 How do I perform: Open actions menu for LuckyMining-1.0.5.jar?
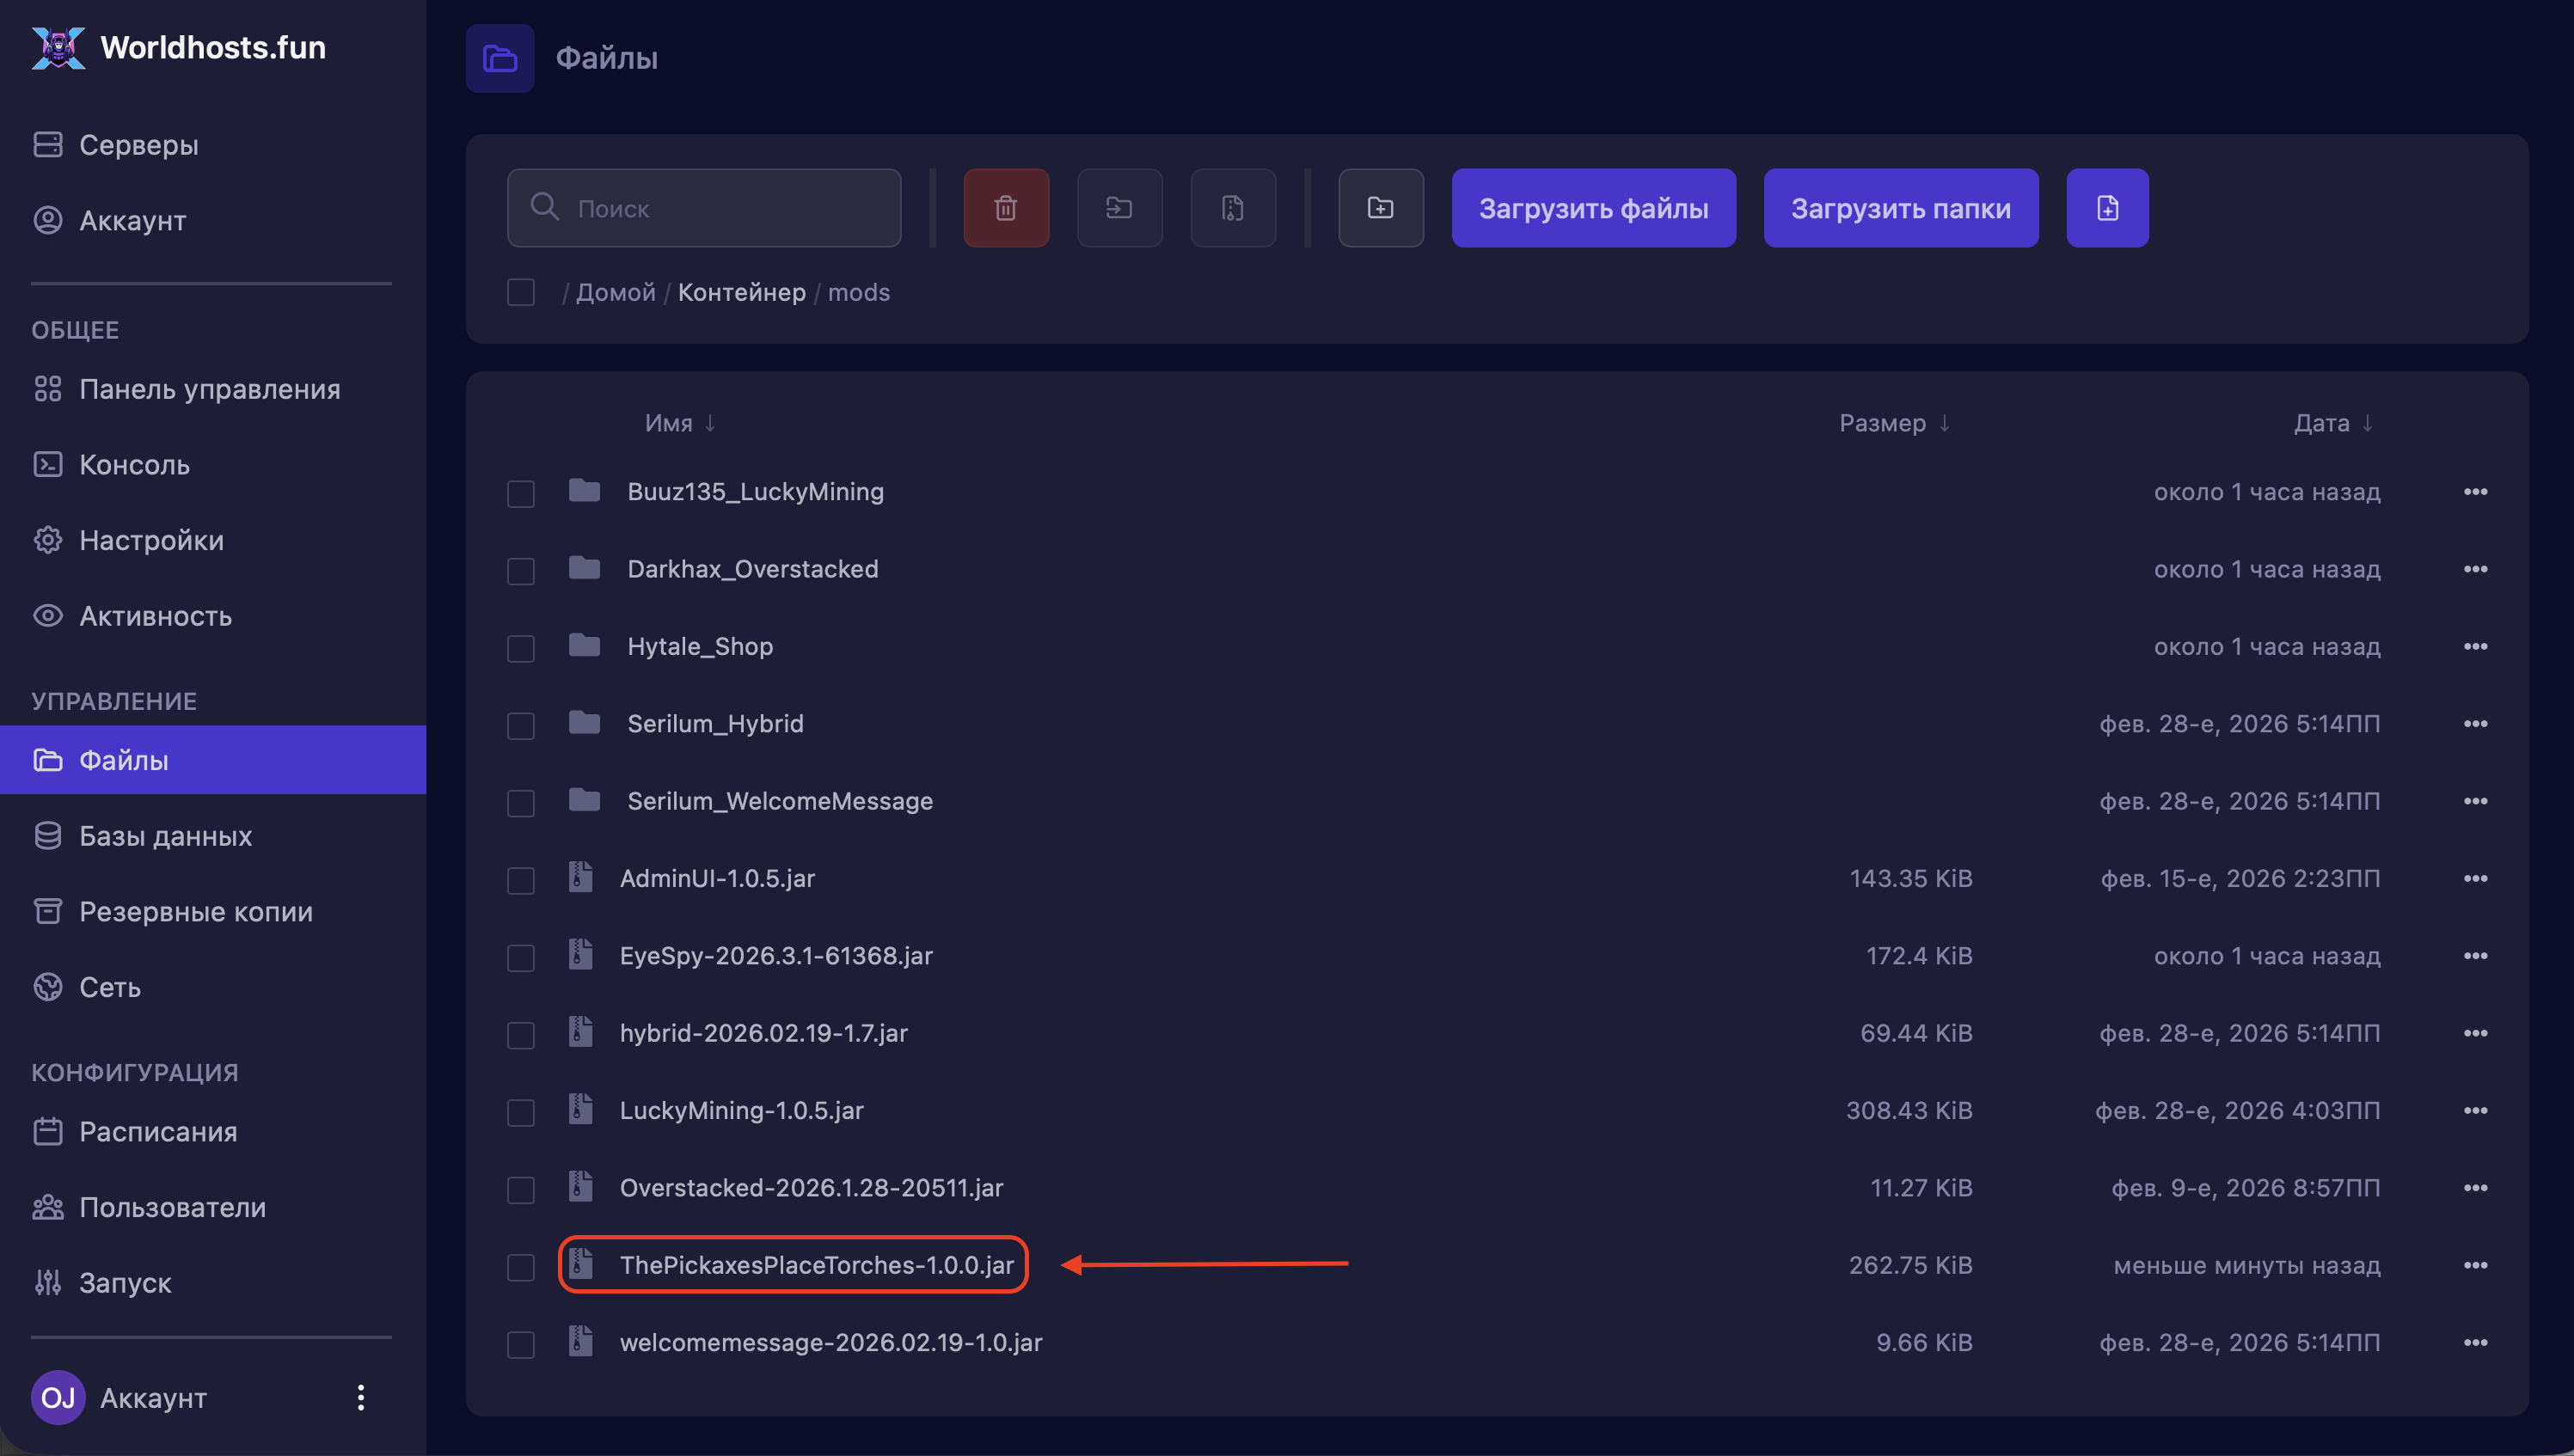tap(2475, 1110)
